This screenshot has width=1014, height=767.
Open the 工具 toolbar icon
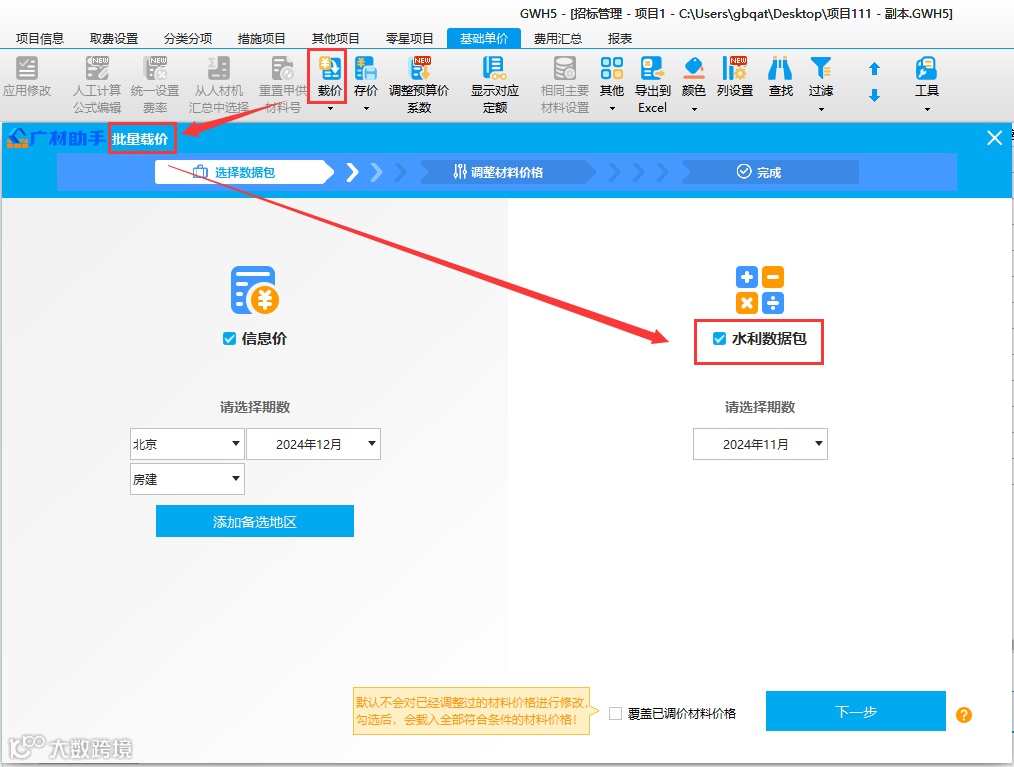[x=926, y=68]
